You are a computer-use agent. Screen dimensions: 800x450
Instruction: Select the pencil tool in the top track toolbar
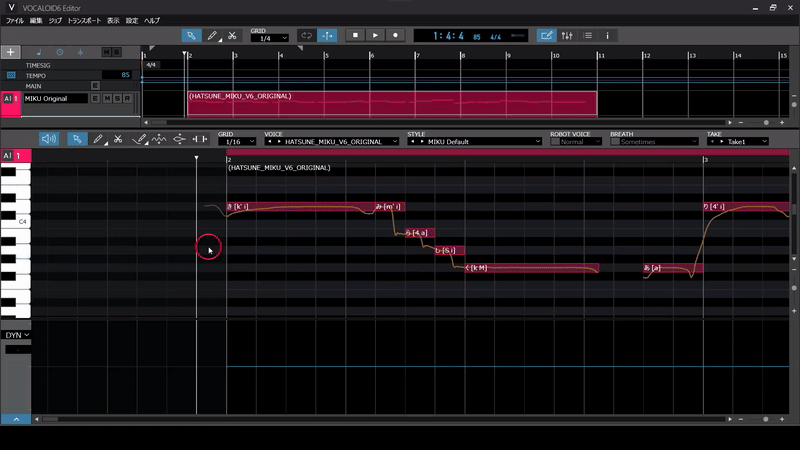coord(212,36)
